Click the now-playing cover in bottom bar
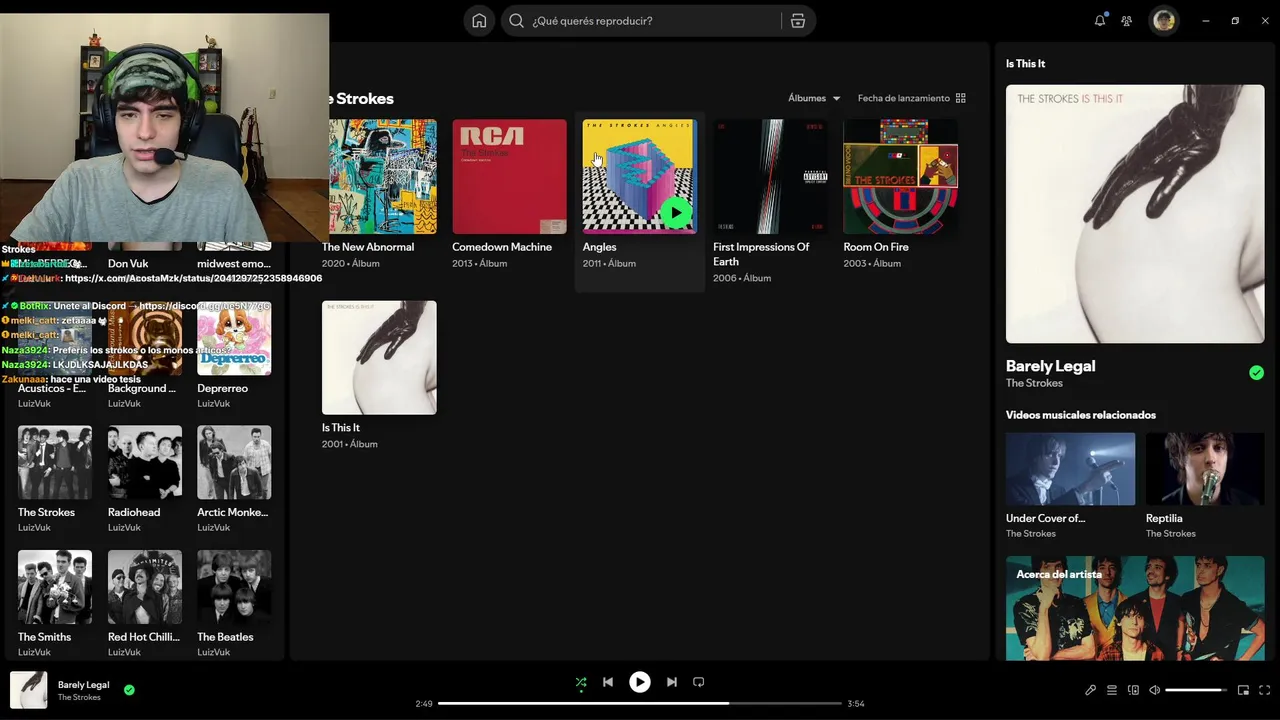Image resolution: width=1280 pixels, height=720 pixels. [28, 690]
